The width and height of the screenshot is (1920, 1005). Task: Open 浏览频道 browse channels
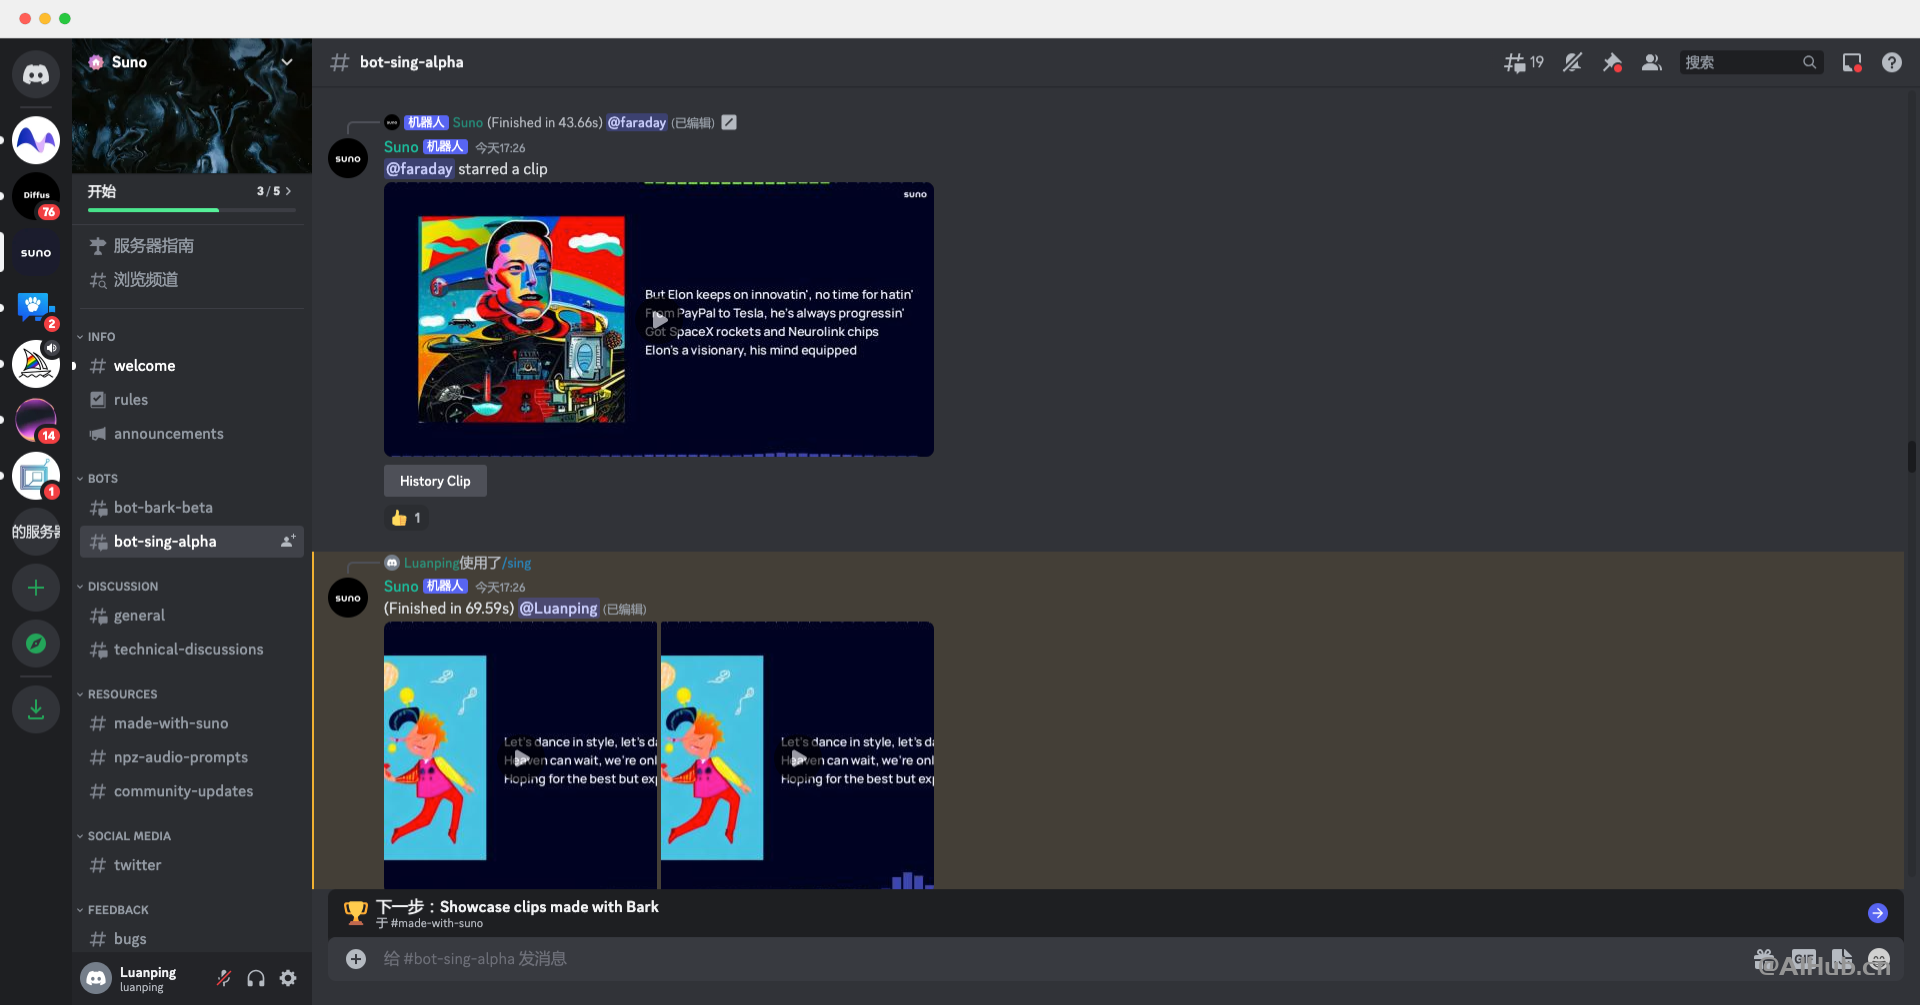192,280
